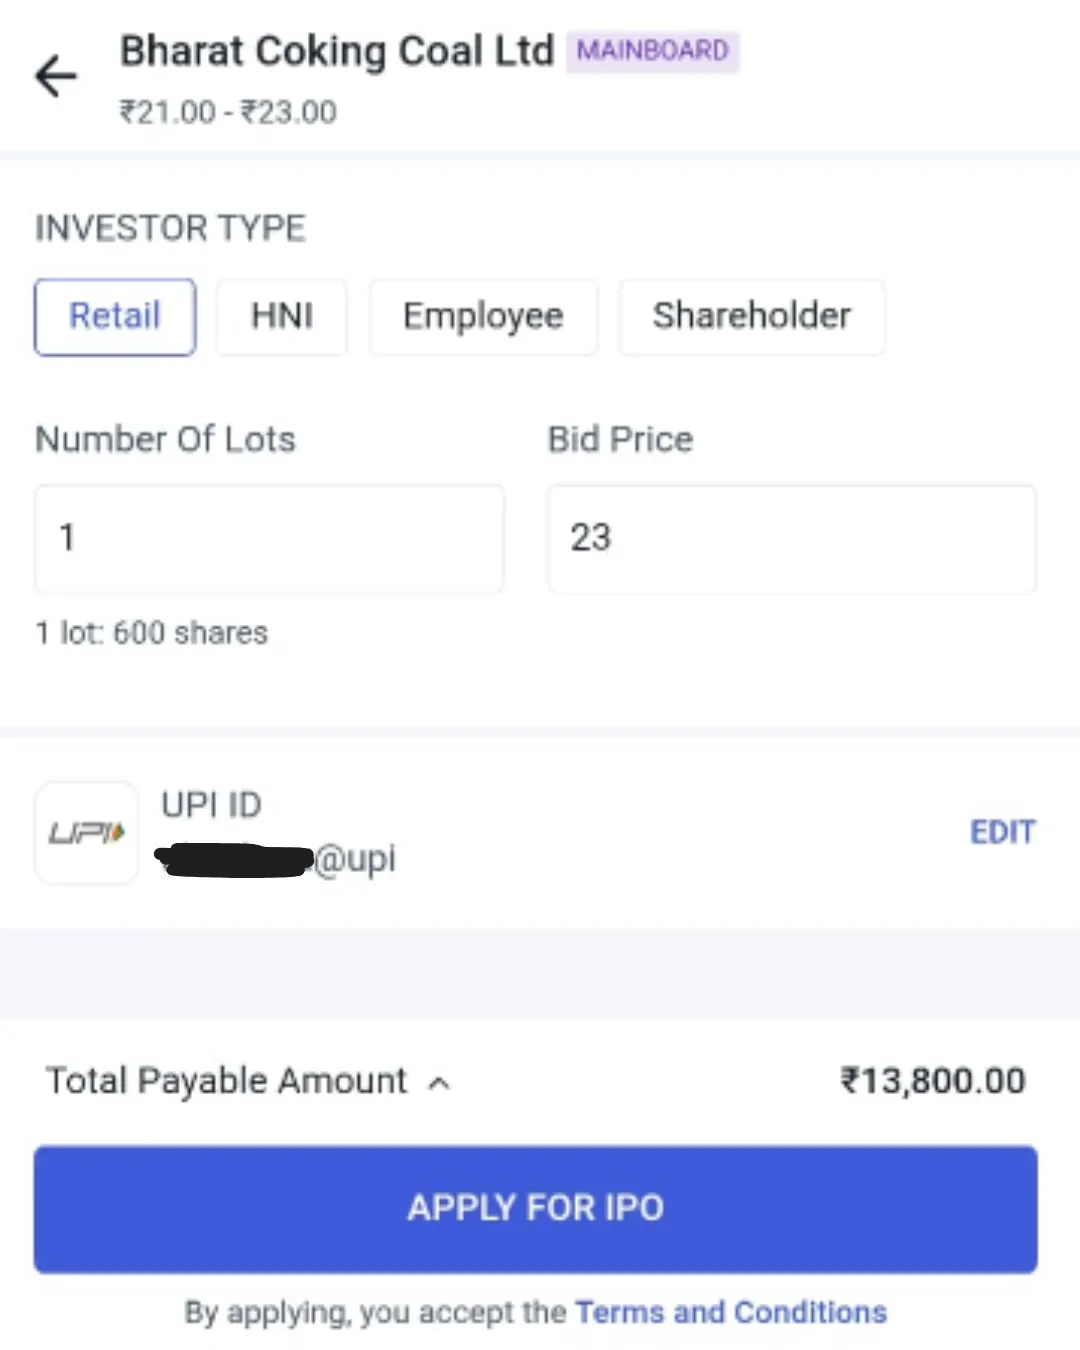Click the Bharat Coking Coal Ltd title
This screenshot has height=1350, width=1080.
coord(337,51)
